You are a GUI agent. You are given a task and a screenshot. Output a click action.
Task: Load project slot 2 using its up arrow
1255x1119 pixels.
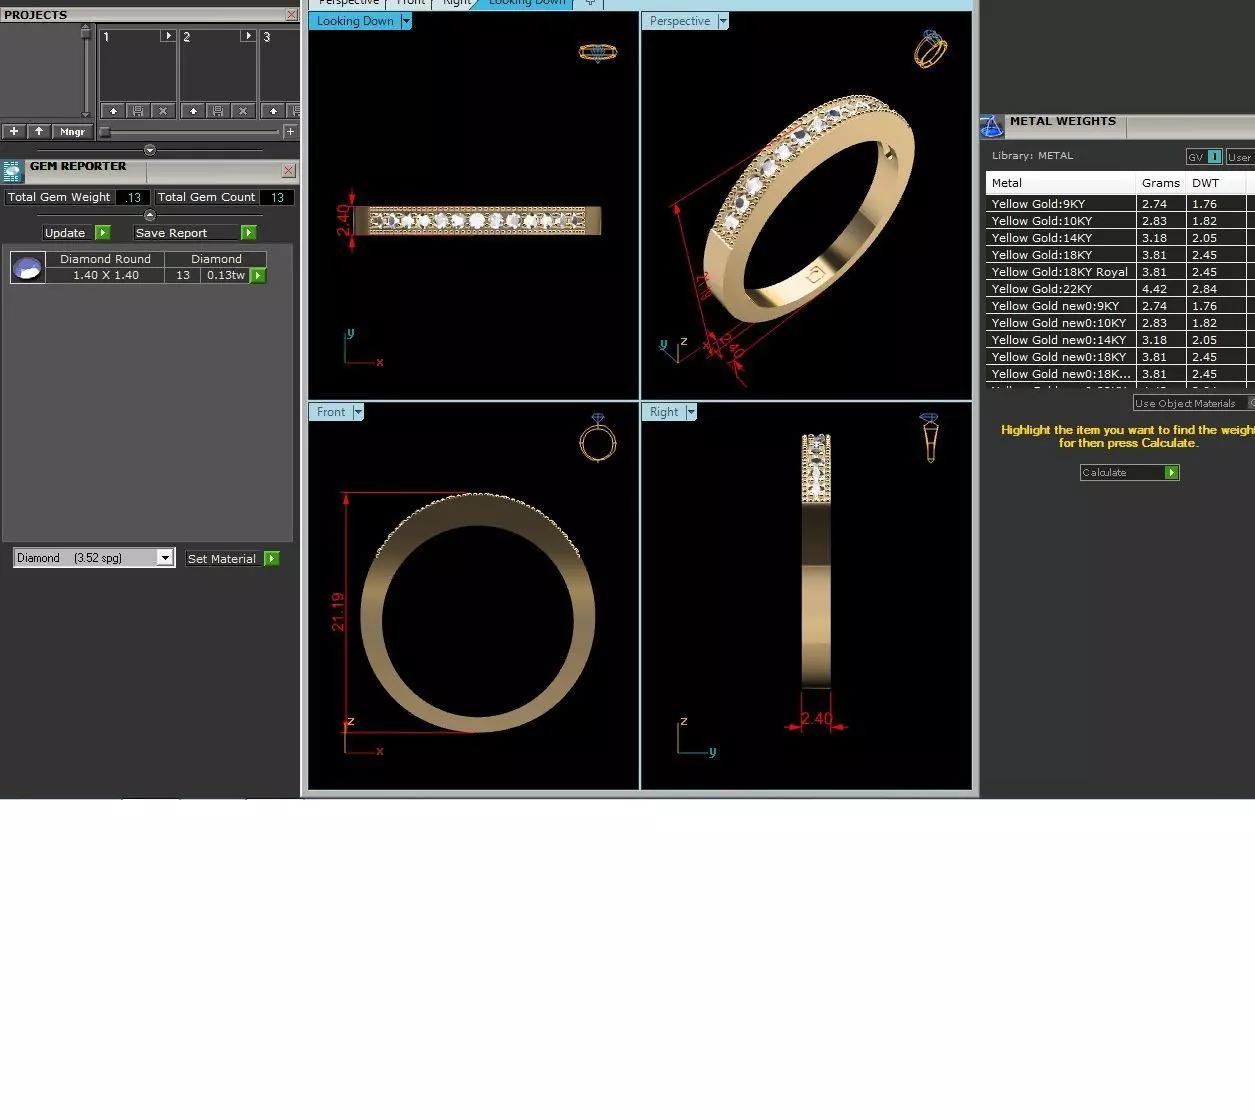193,111
